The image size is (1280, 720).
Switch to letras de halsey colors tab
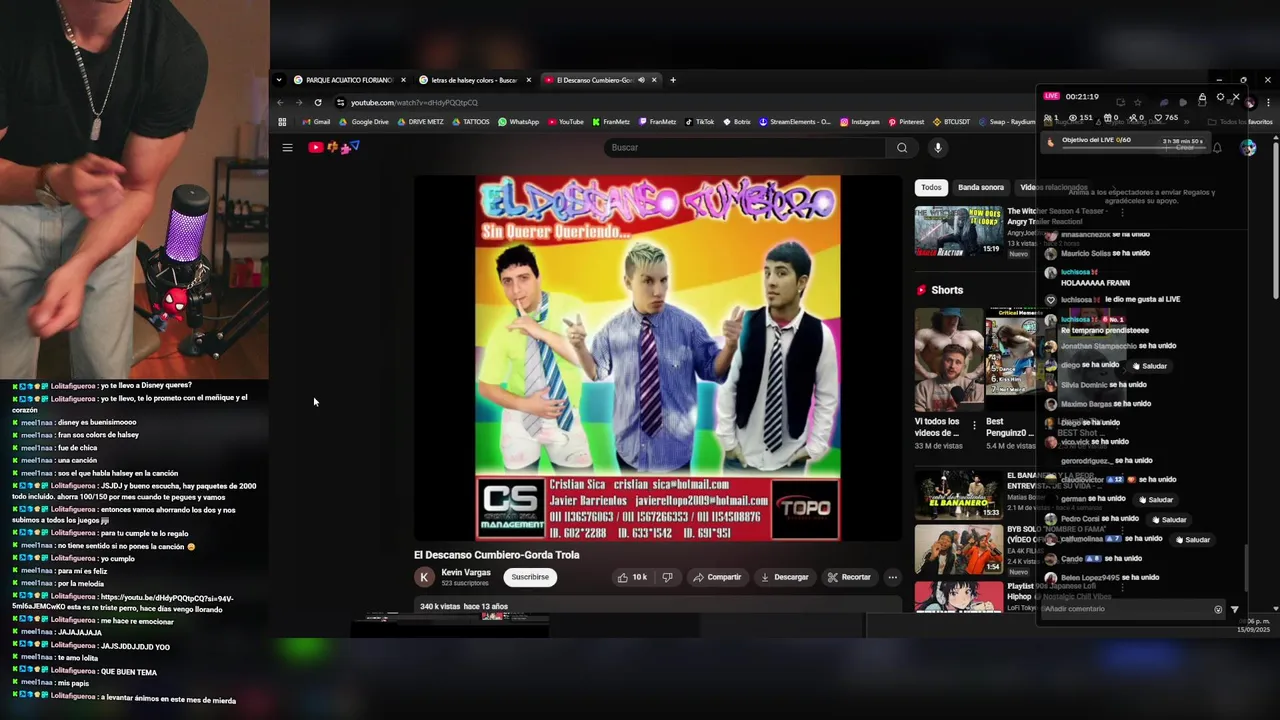click(475, 80)
